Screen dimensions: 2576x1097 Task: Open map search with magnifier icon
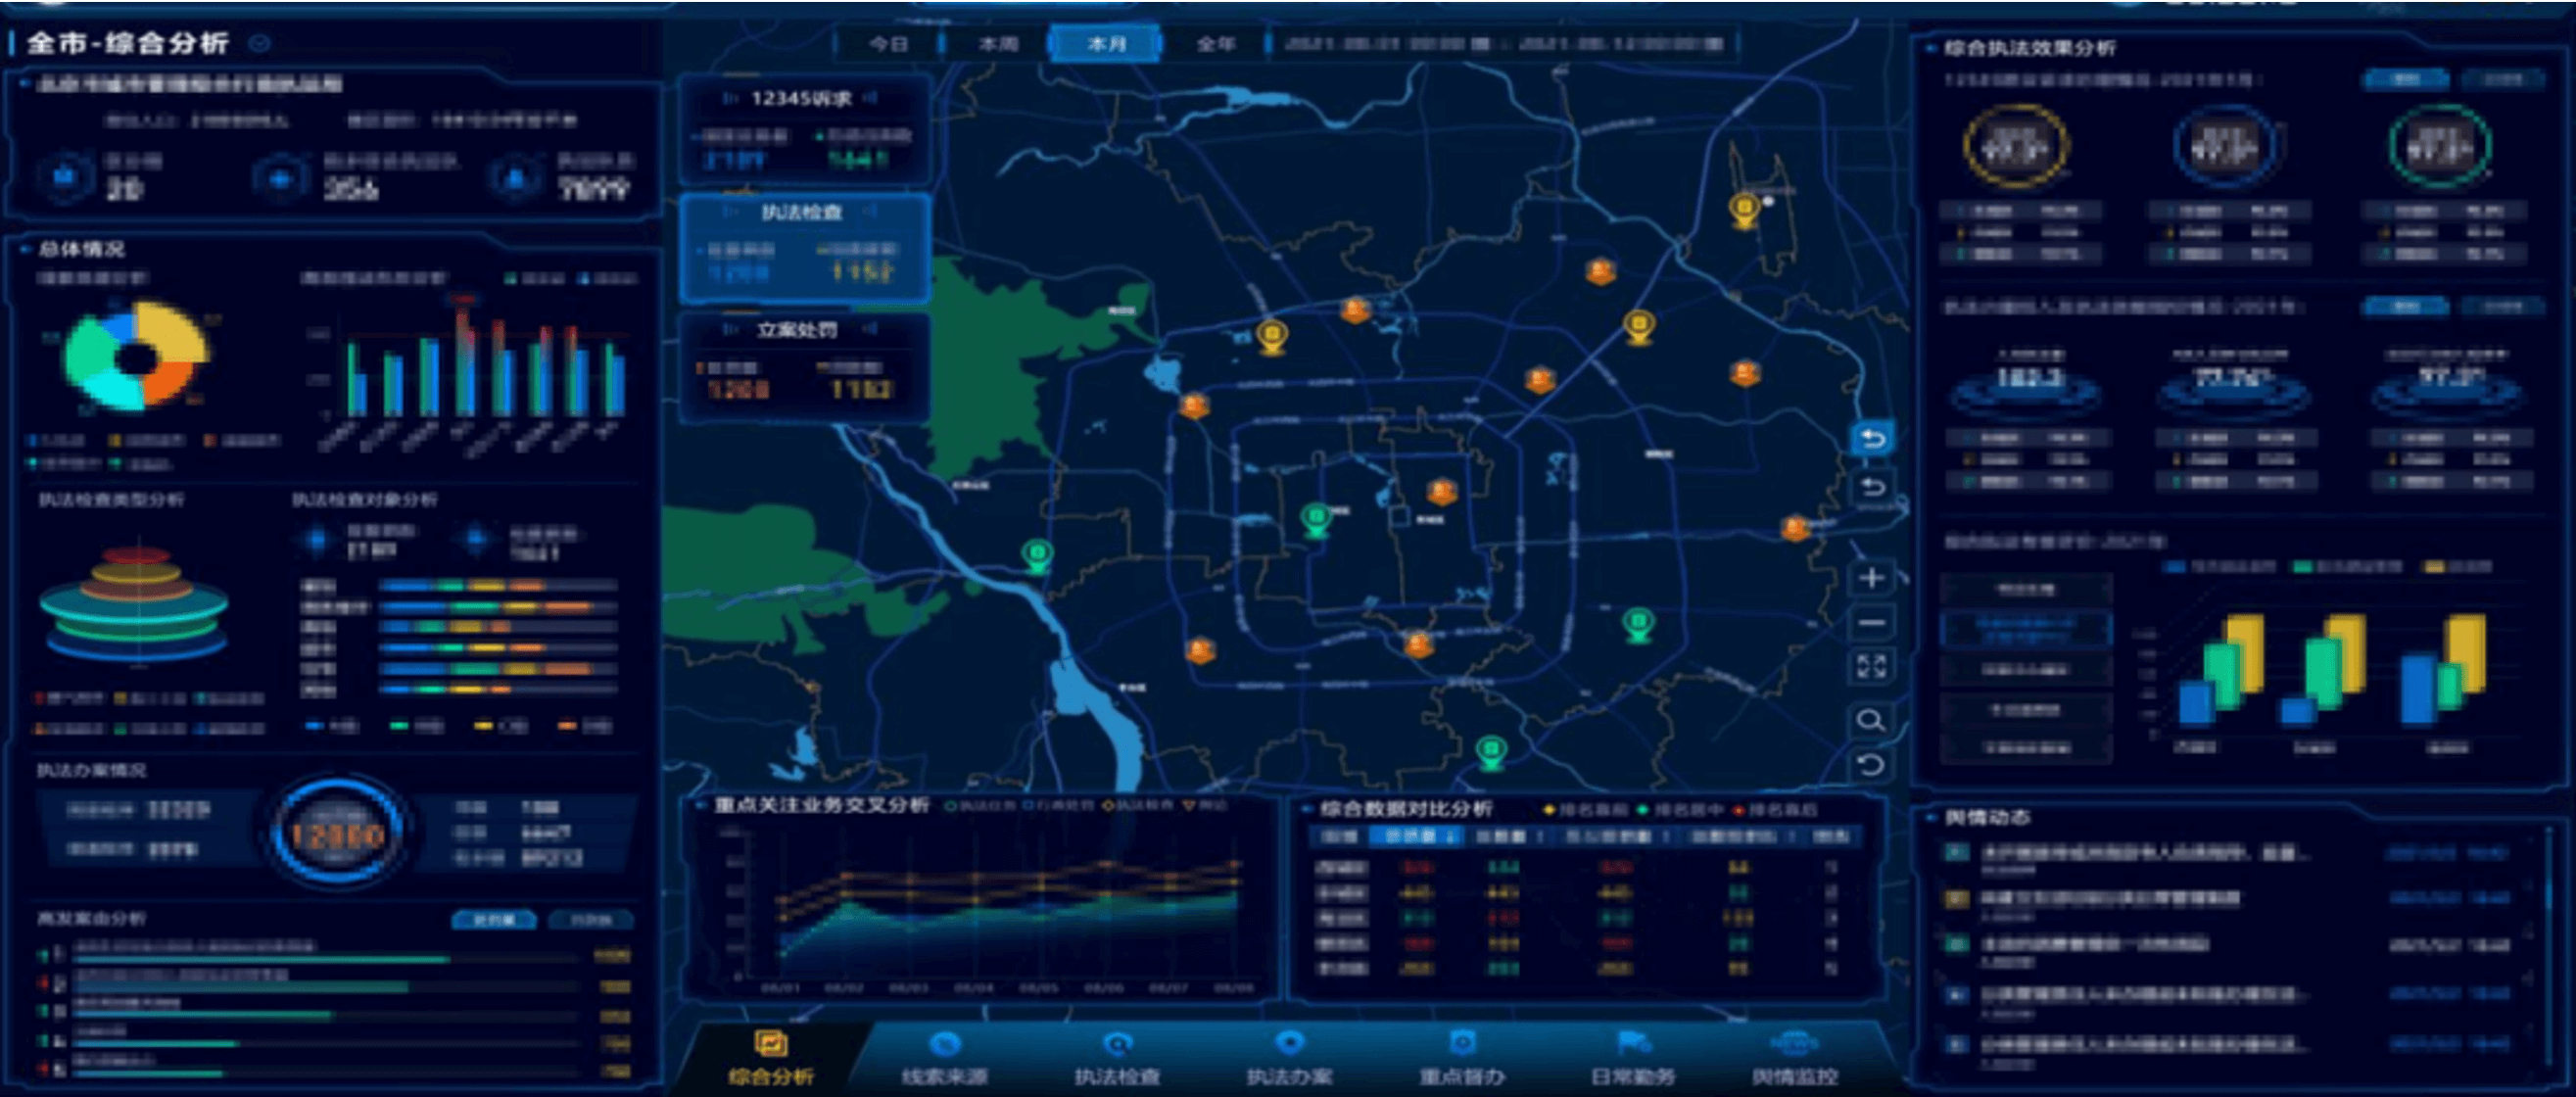(x=1871, y=720)
